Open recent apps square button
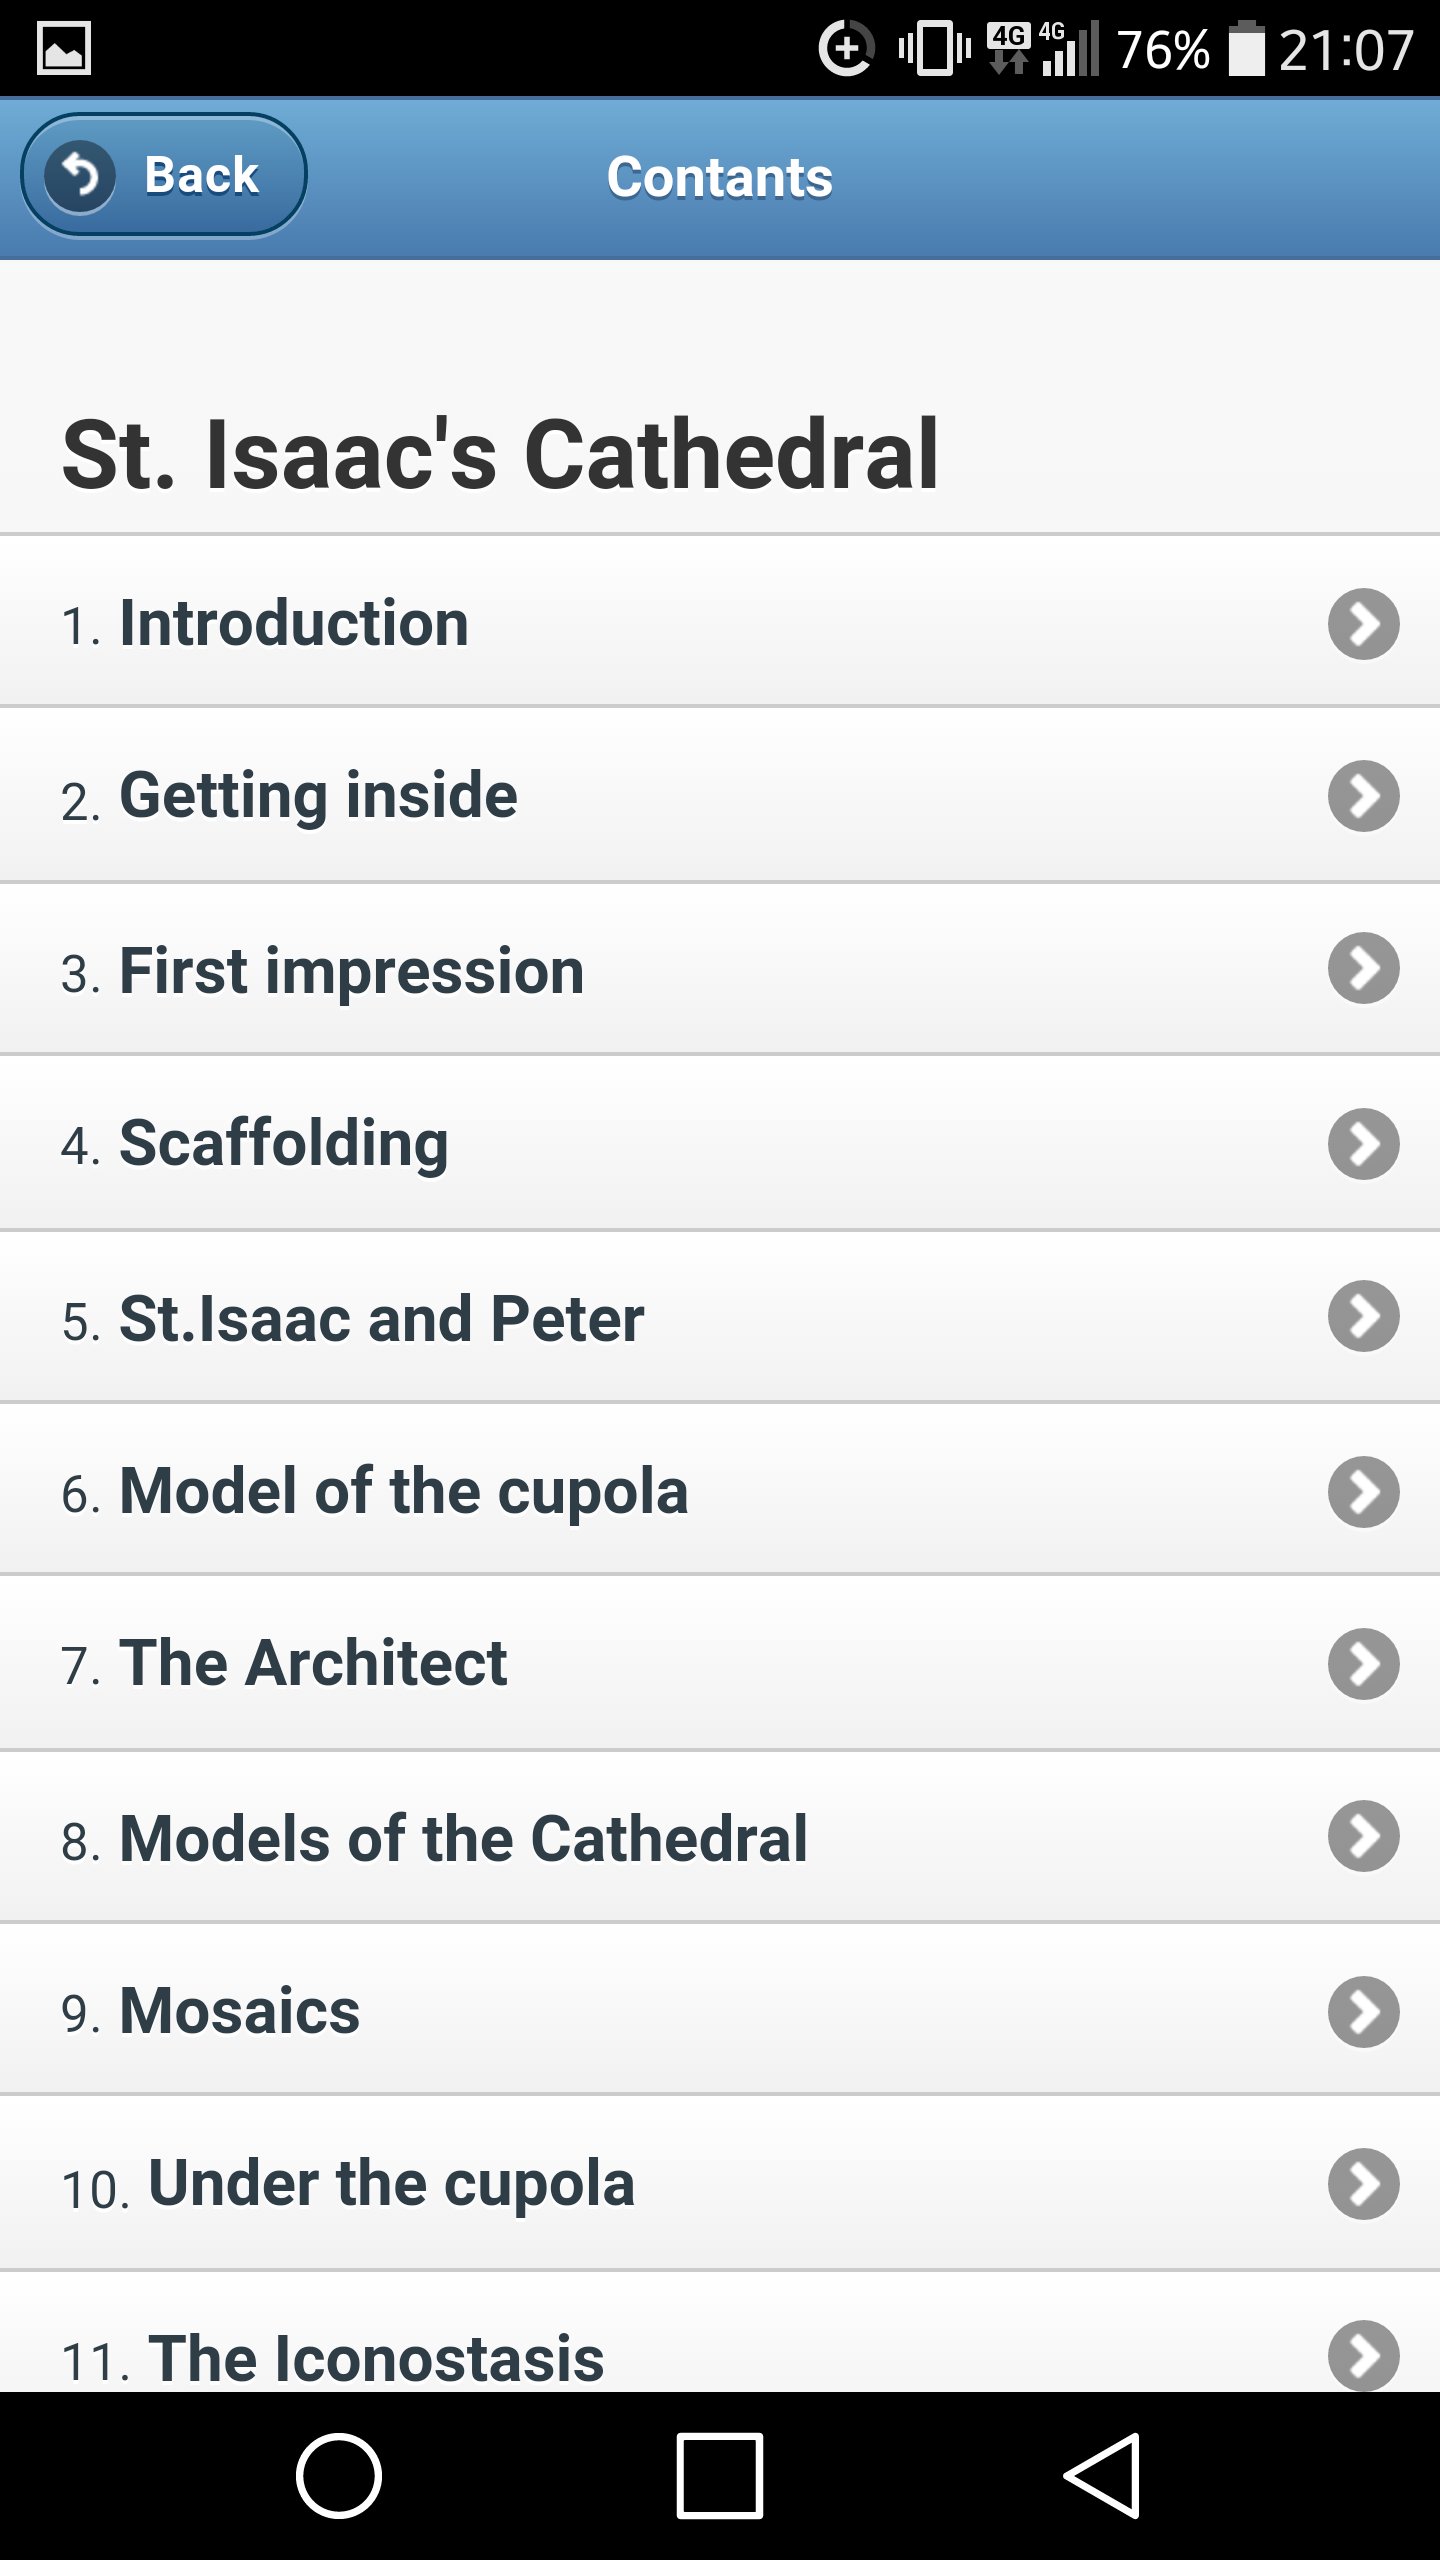 720,2476
